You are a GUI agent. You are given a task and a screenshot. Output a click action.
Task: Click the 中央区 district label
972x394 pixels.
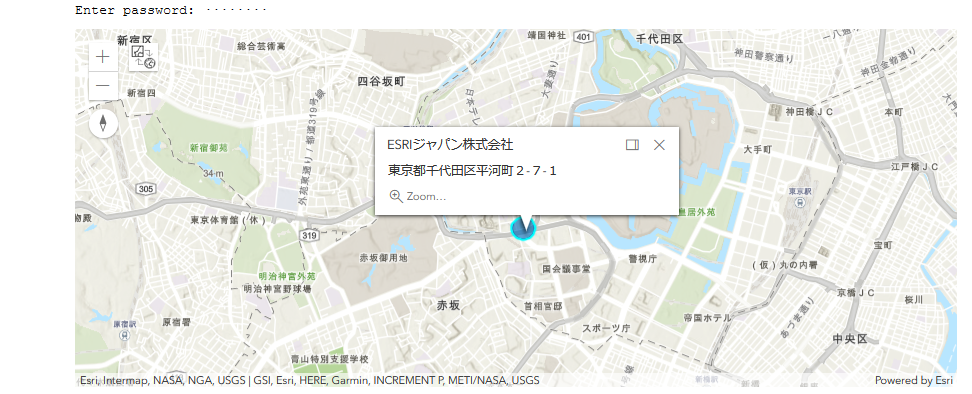pyautogui.click(x=850, y=339)
